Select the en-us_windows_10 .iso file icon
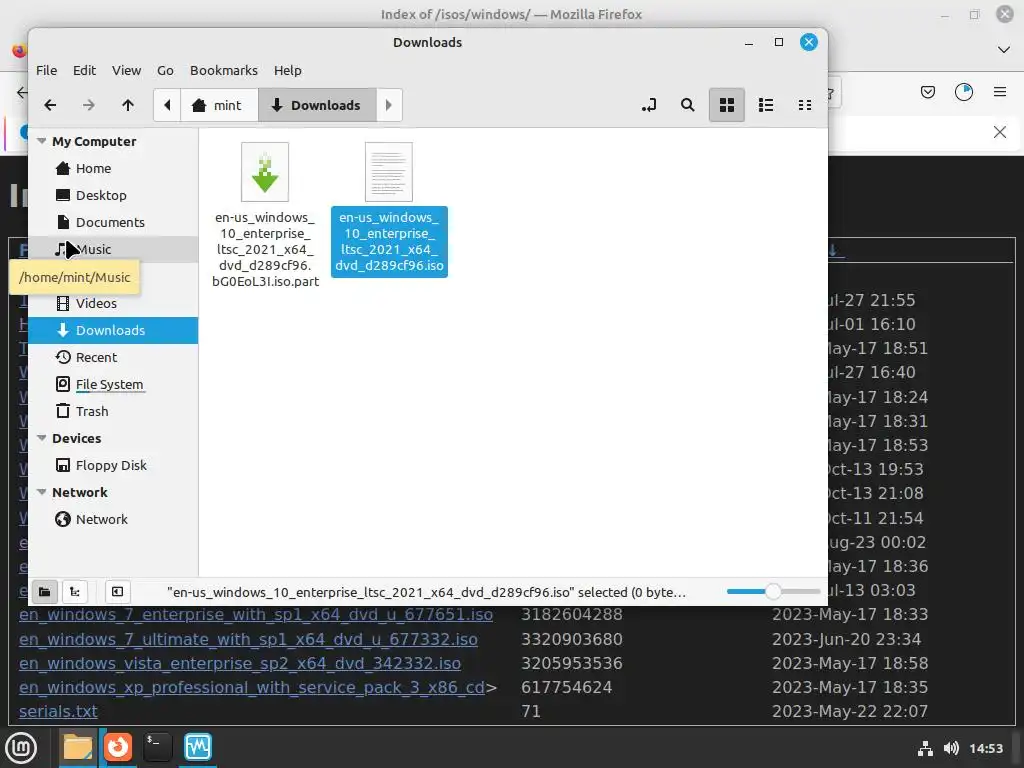Image resolution: width=1024 pixels, height=768 pixels. point(389,172)
